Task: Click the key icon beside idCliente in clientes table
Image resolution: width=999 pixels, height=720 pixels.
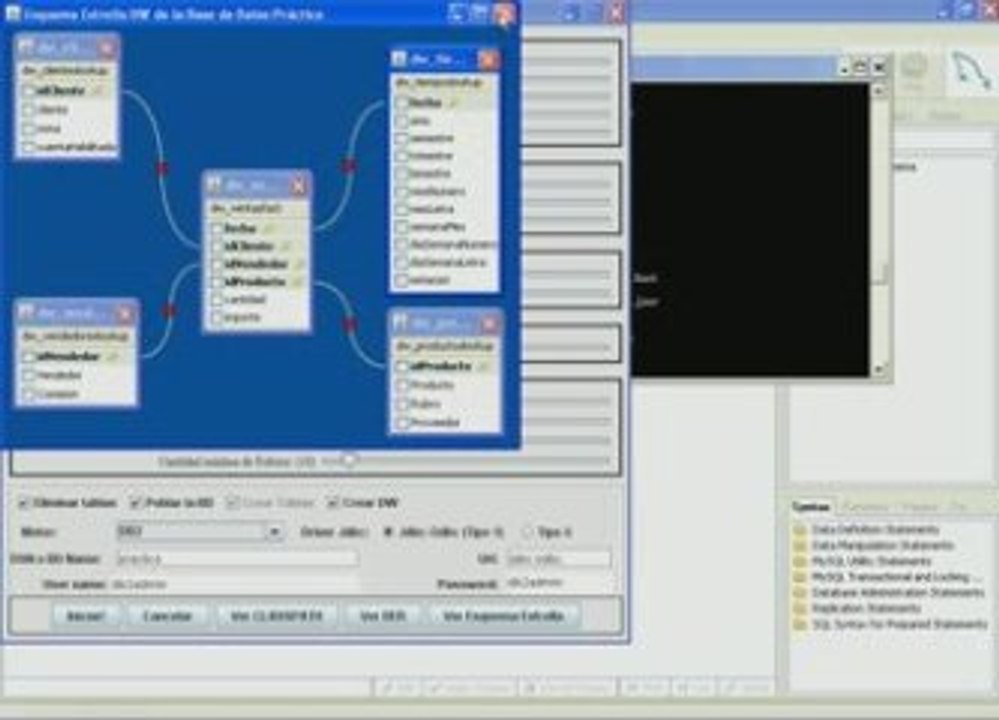Action: 99,91
